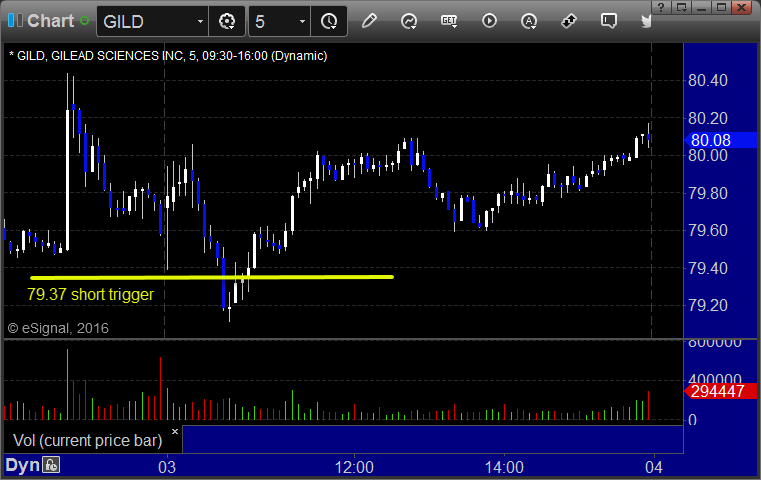Click the Chart window title text
761x480 pixels.
tap(50, 21)
